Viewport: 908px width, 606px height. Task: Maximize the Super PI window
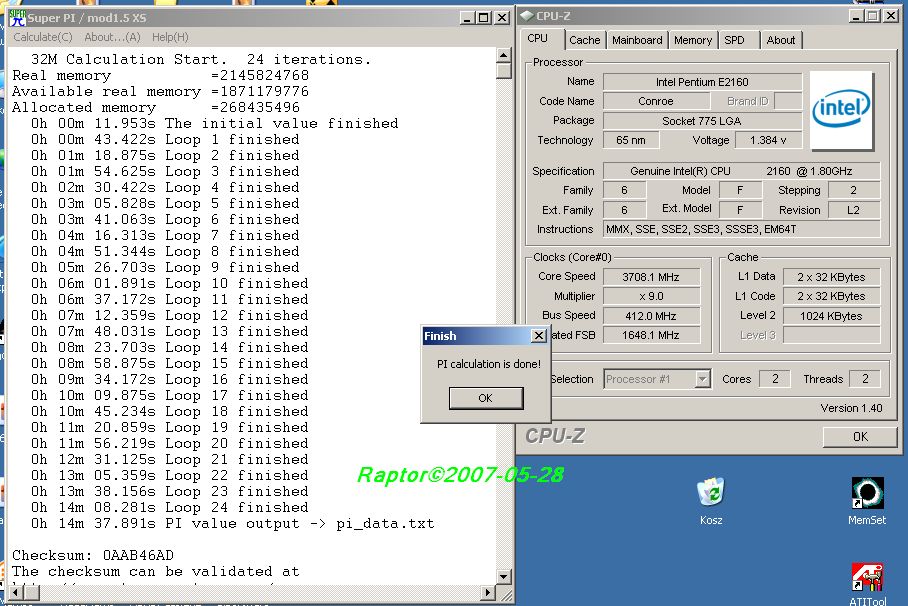[484, 18]
